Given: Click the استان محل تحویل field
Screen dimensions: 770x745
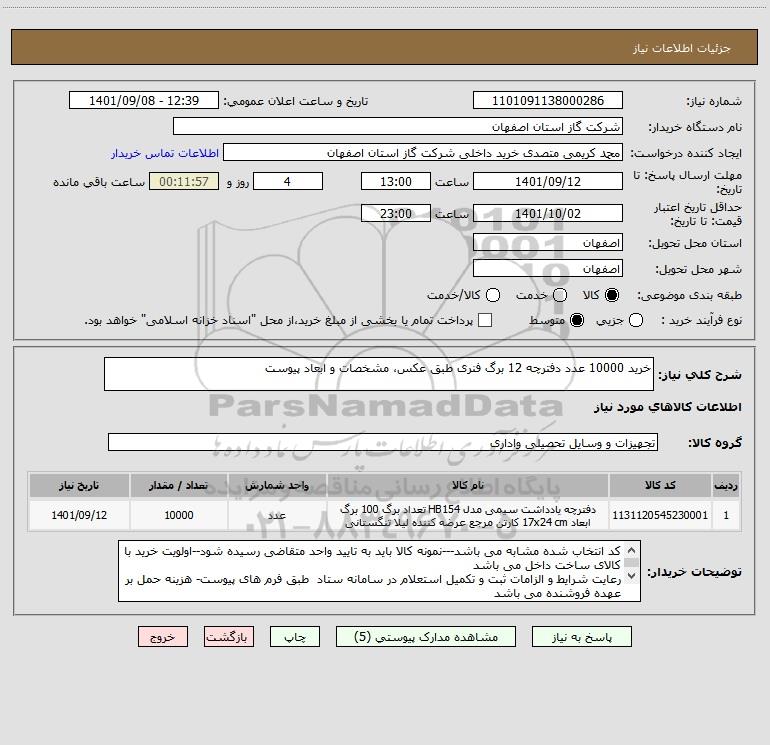Looking at the screenshot, I should click(x=548, y=242).
